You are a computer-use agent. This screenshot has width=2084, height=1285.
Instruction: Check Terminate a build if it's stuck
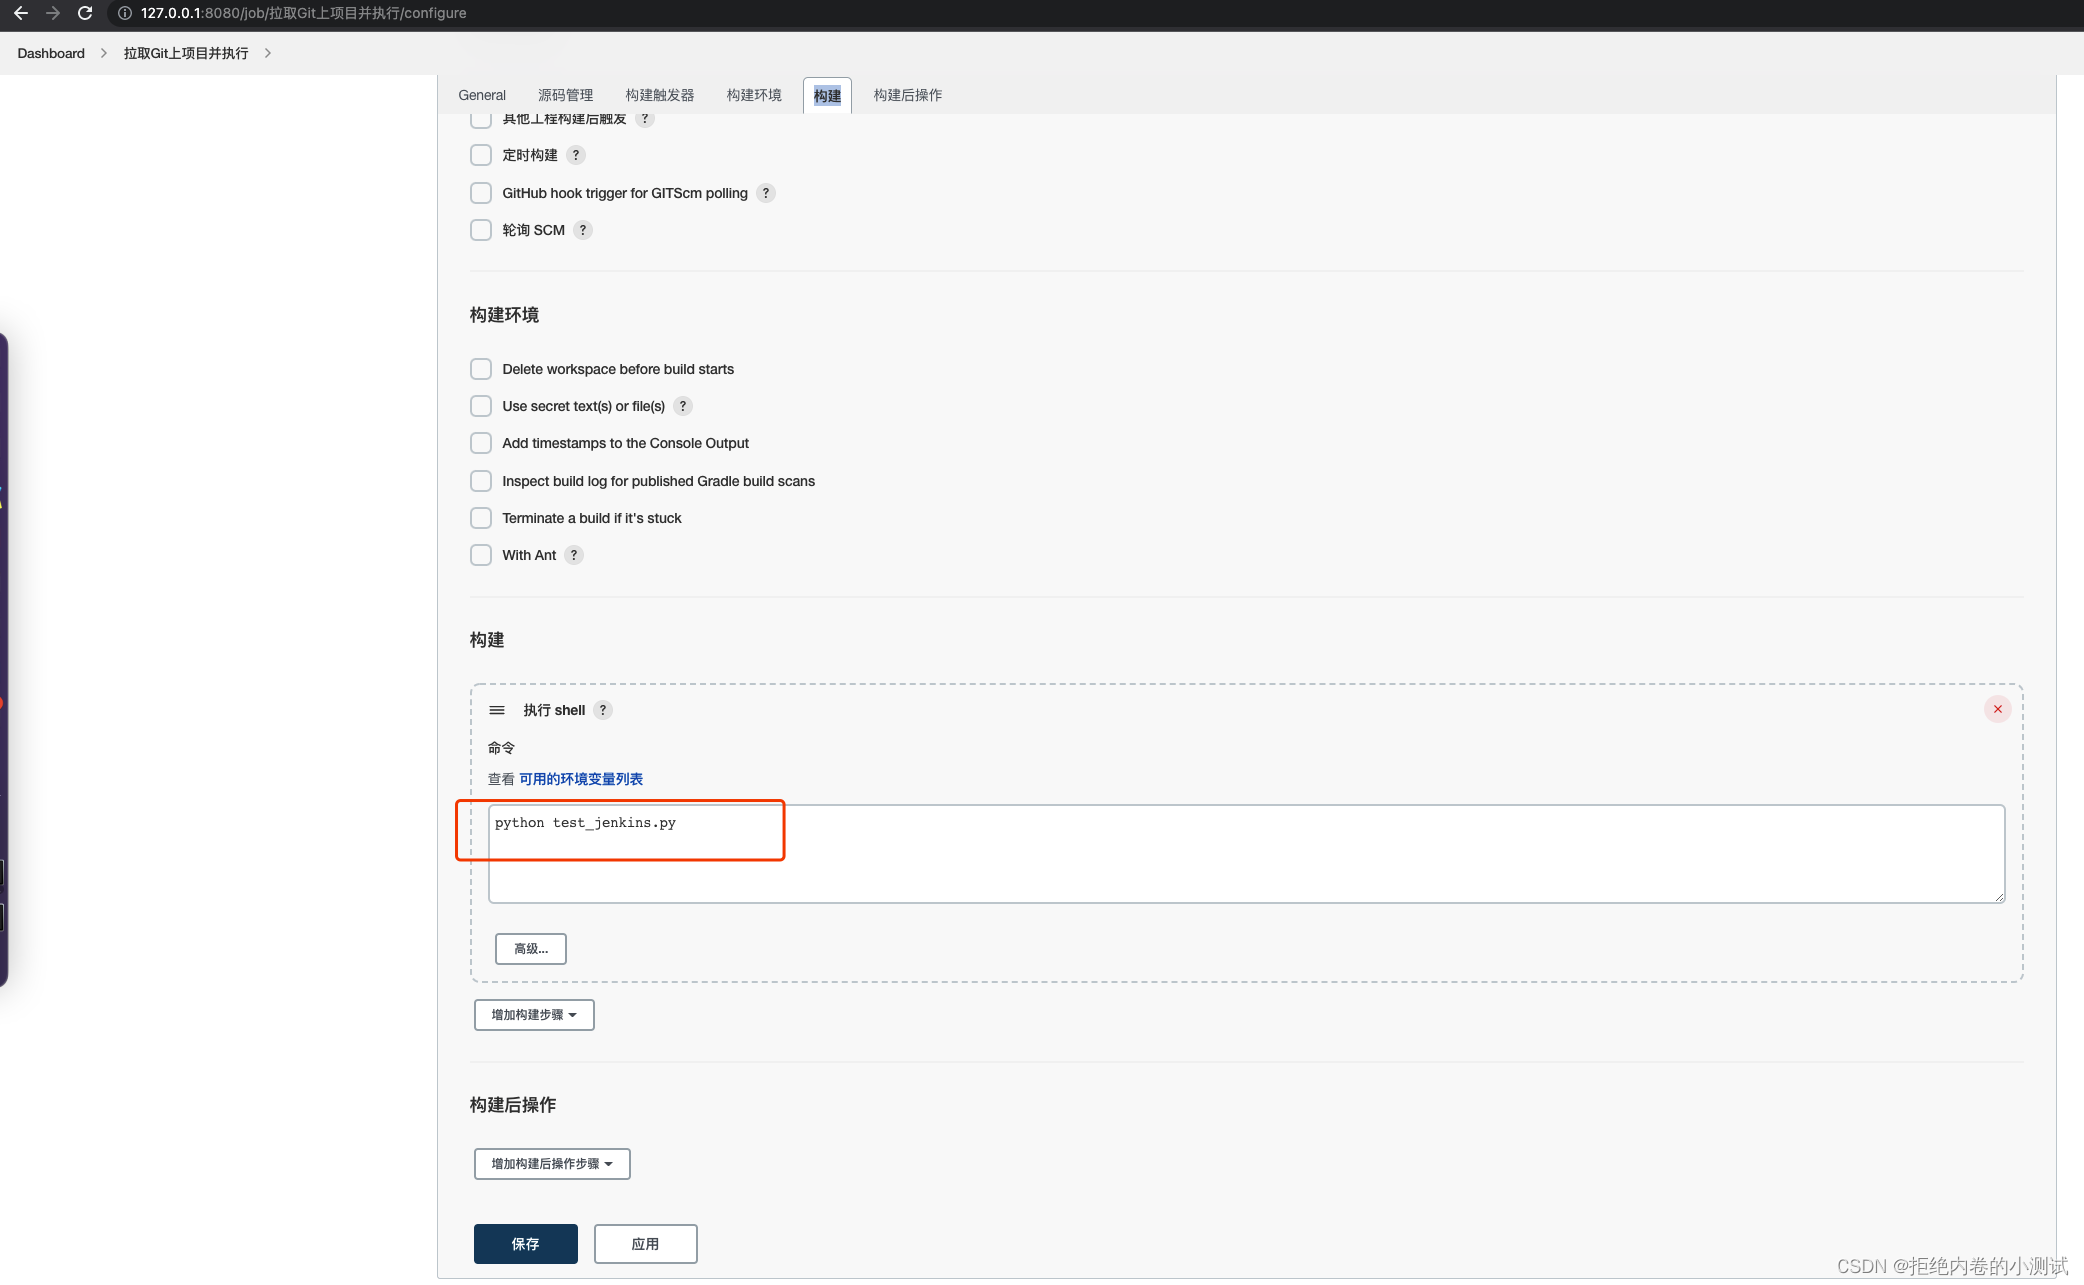tap(481, 518)
